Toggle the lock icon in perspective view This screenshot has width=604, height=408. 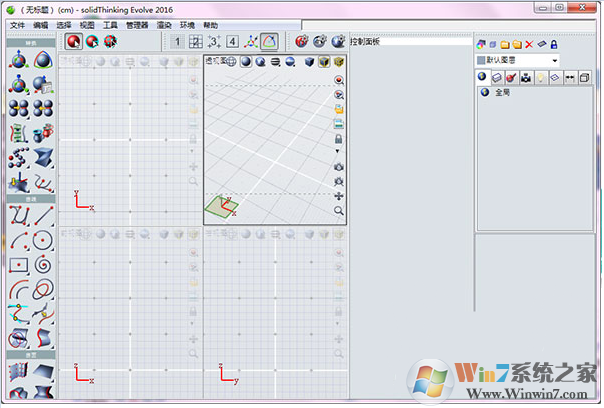(x=338, y=139)
